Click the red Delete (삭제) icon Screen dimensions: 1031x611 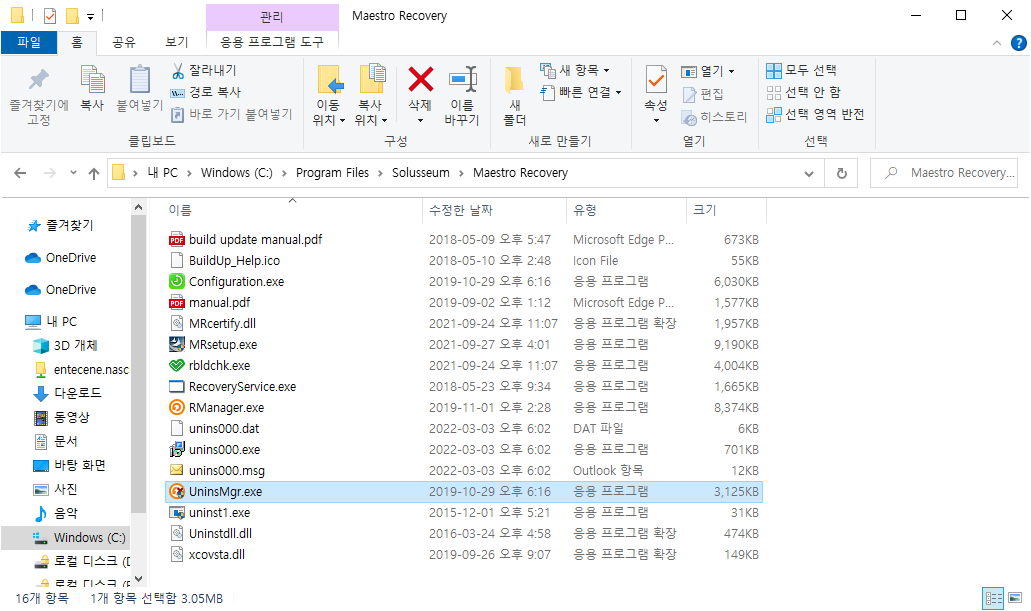pos(420,80)
